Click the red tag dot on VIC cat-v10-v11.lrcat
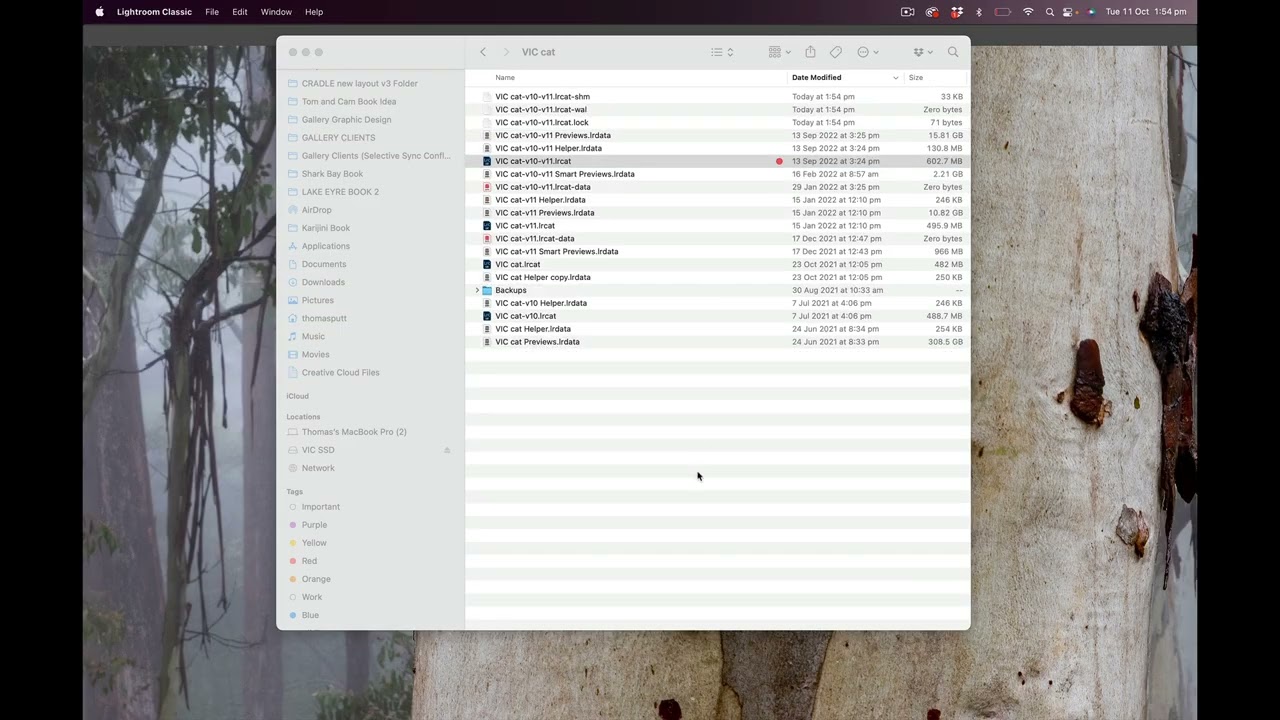1280x720 pixels. click(779, 161)
